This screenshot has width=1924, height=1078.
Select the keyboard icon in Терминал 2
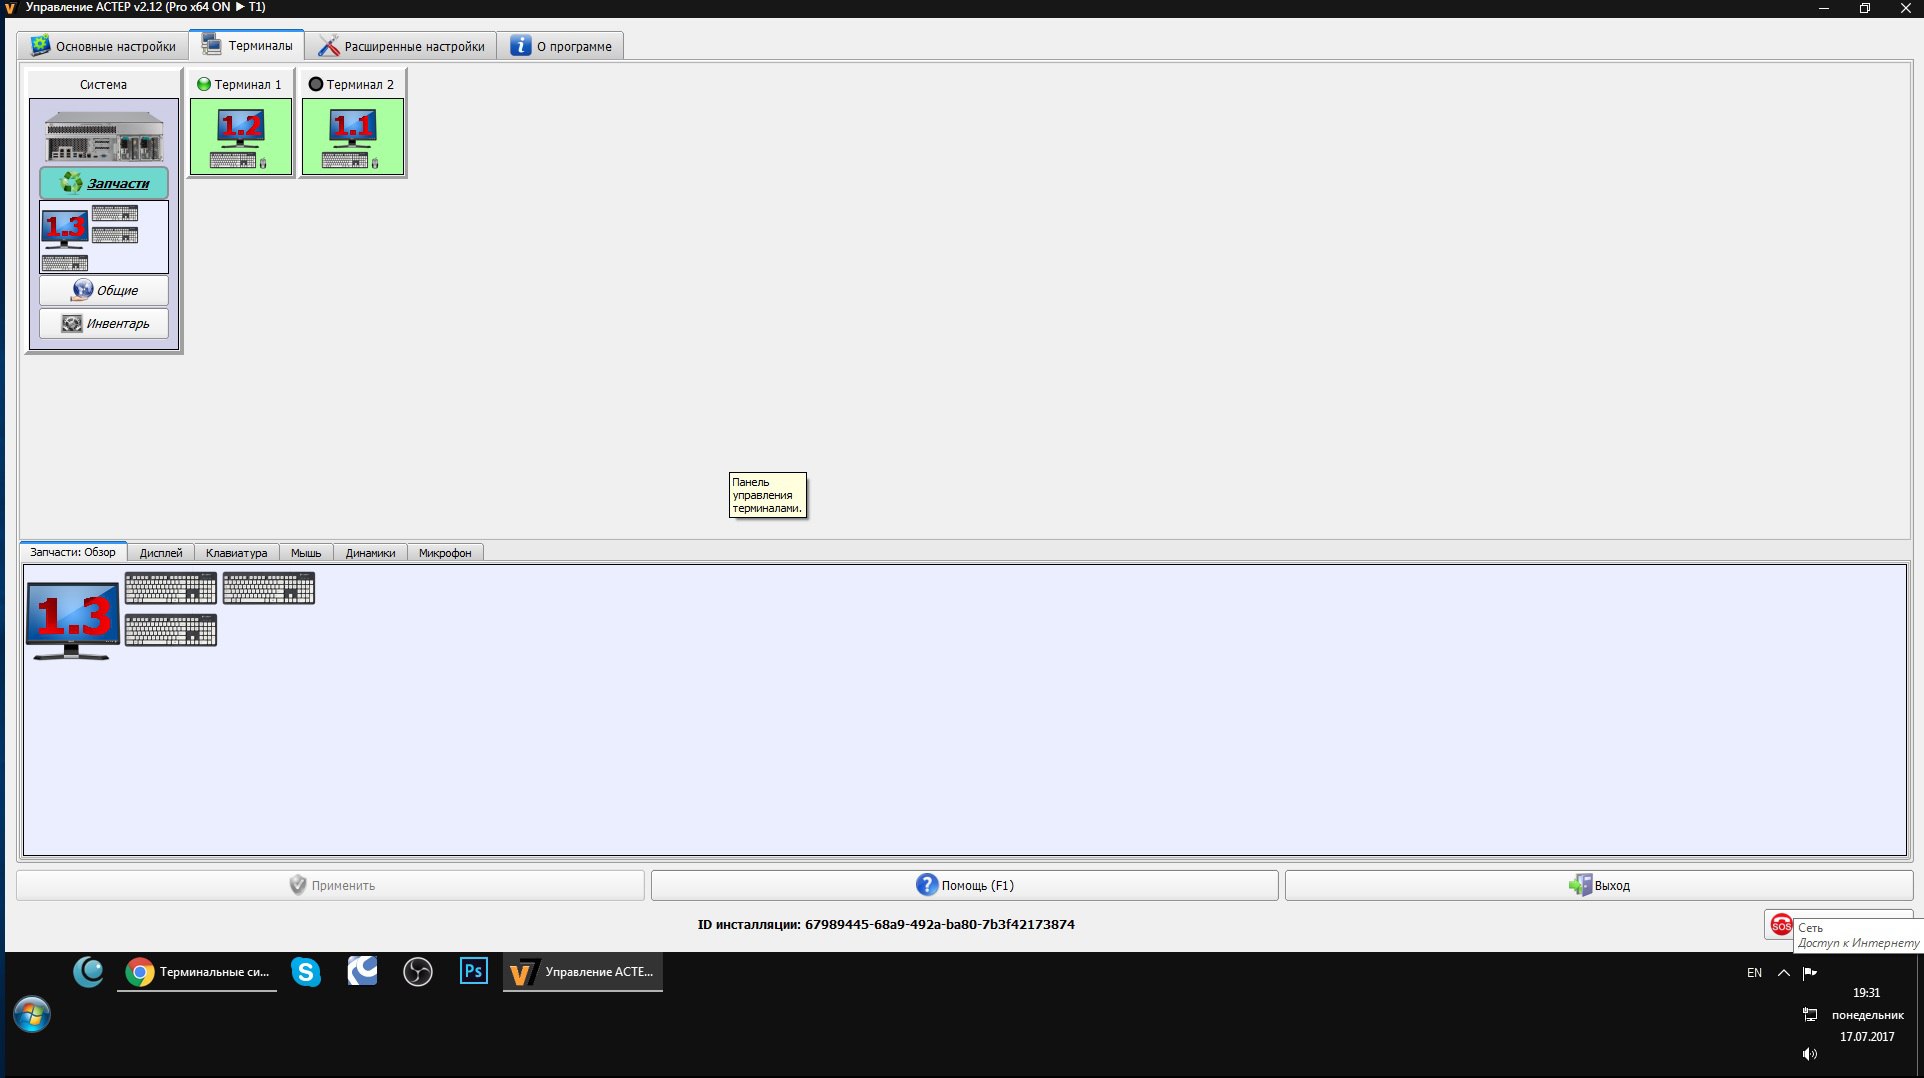click(345, 160)
